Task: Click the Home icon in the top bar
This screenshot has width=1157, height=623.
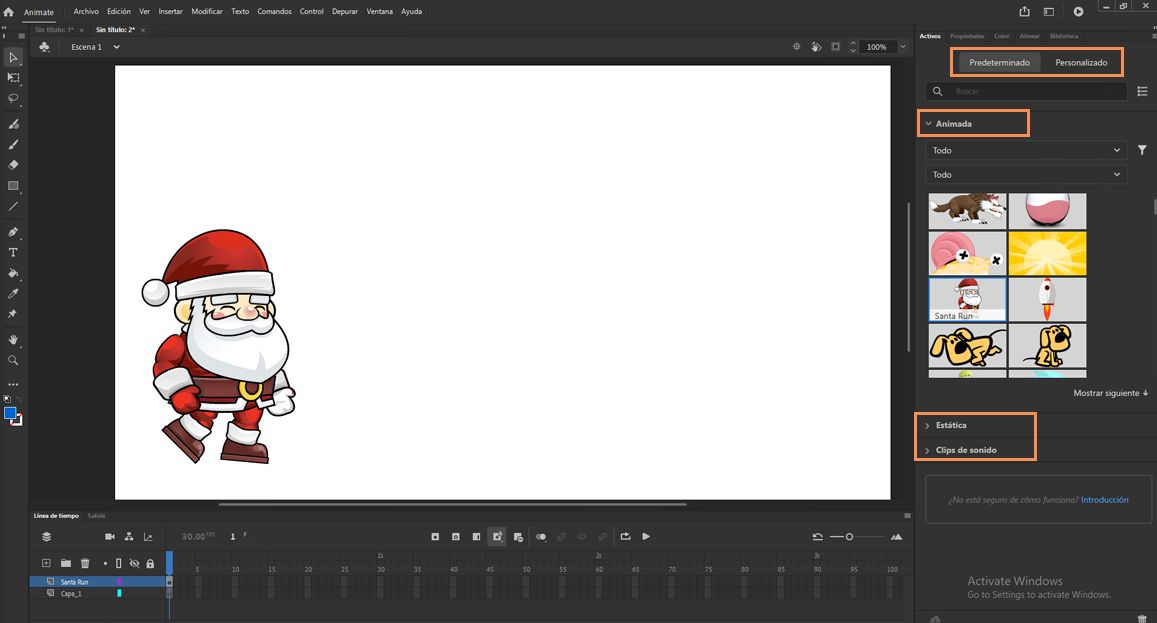Action: point(8,12)
